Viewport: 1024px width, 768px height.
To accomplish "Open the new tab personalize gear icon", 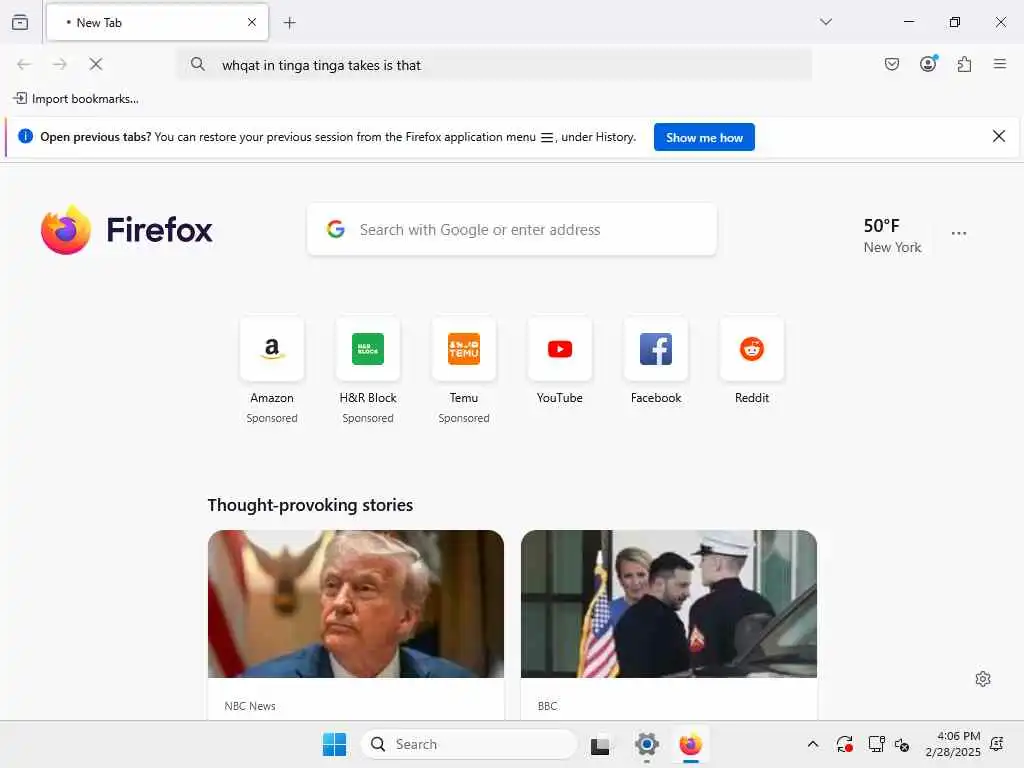I will pyautogui.click(x=982, y=679).
